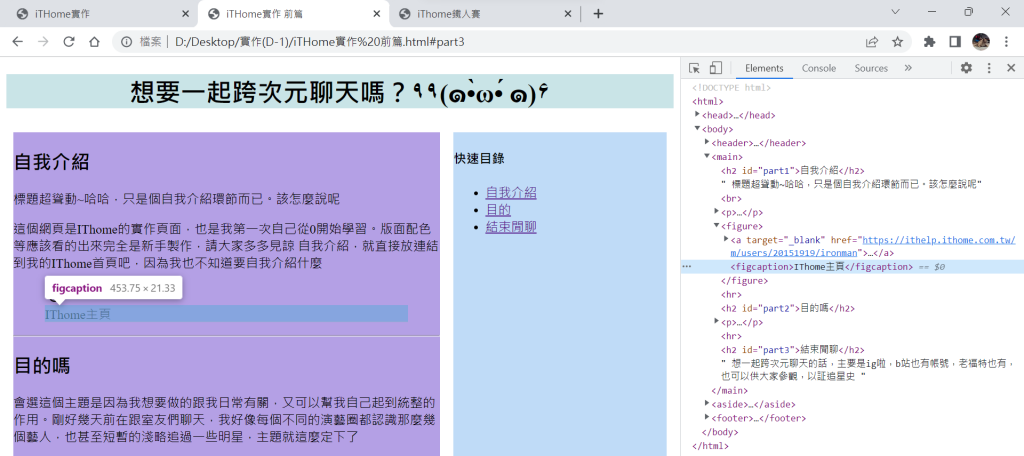Click the 目的 link in 快速目錄

(x=498, y=210)
